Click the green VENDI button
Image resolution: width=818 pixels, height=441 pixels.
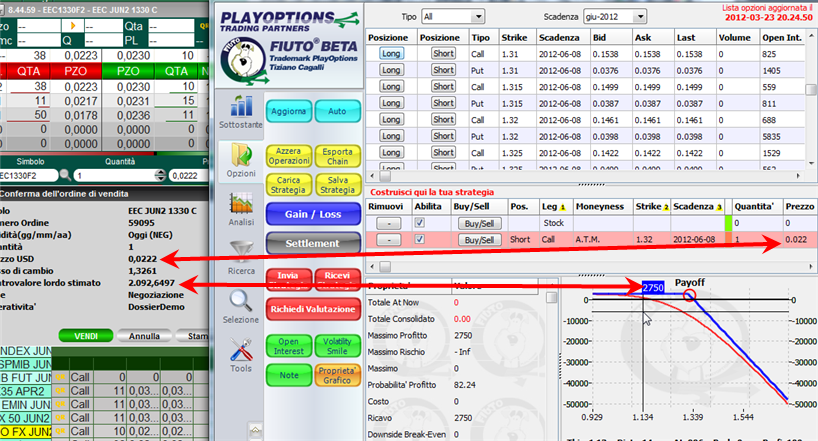point(86,336)
